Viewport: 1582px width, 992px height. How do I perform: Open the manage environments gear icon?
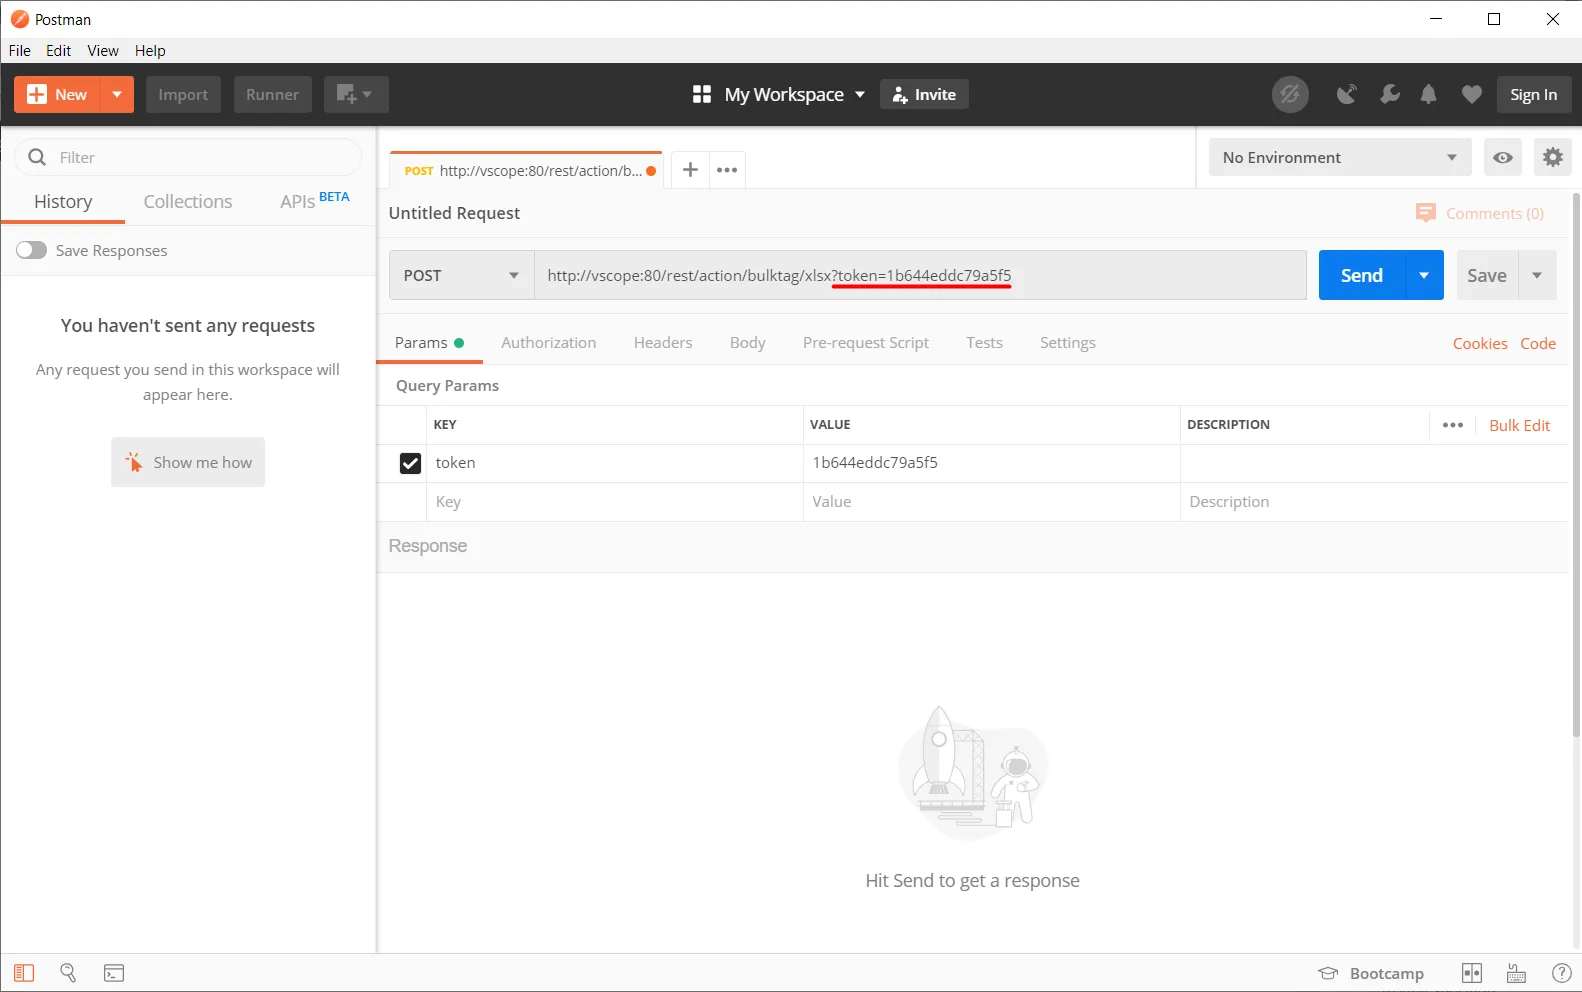coord(1553,157)
